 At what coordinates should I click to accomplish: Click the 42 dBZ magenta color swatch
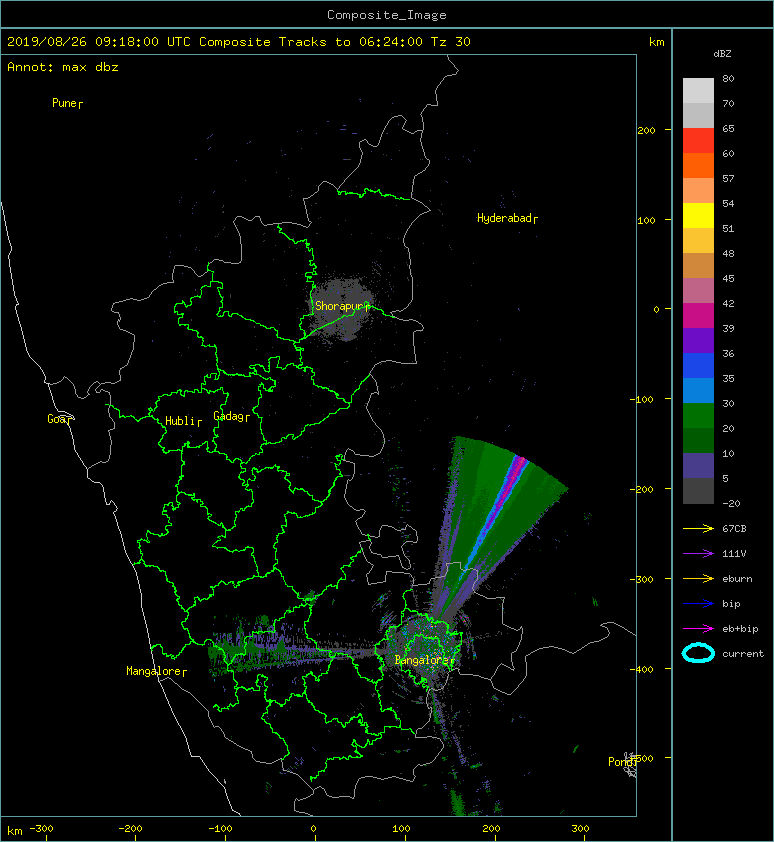click(698, 315)
